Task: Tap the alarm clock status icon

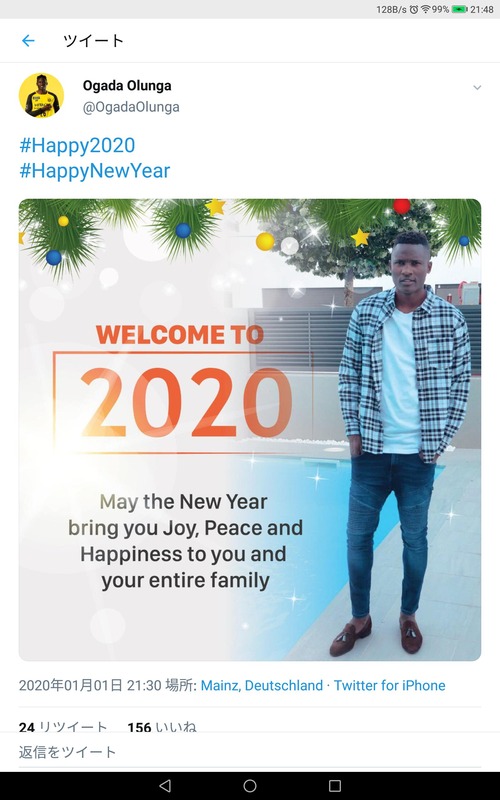Action: (414, 9)
